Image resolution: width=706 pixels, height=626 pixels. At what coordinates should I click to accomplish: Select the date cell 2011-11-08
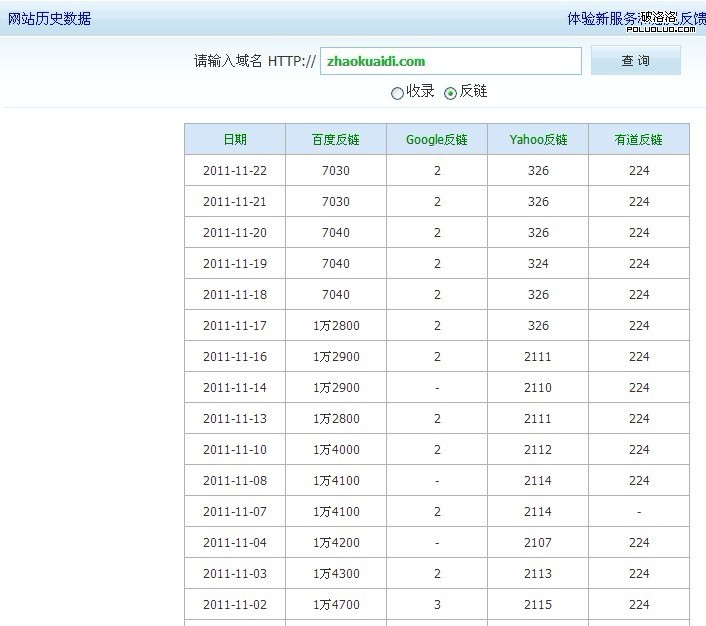[x=235, y=481]
